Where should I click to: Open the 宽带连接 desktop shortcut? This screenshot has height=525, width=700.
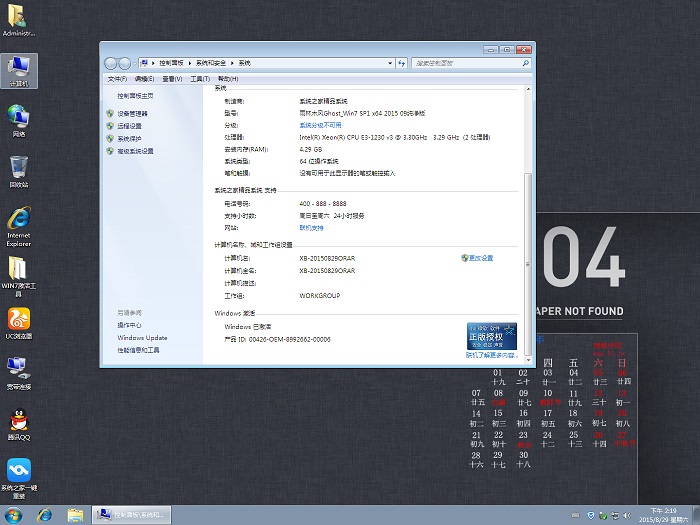tap(19, 370)
